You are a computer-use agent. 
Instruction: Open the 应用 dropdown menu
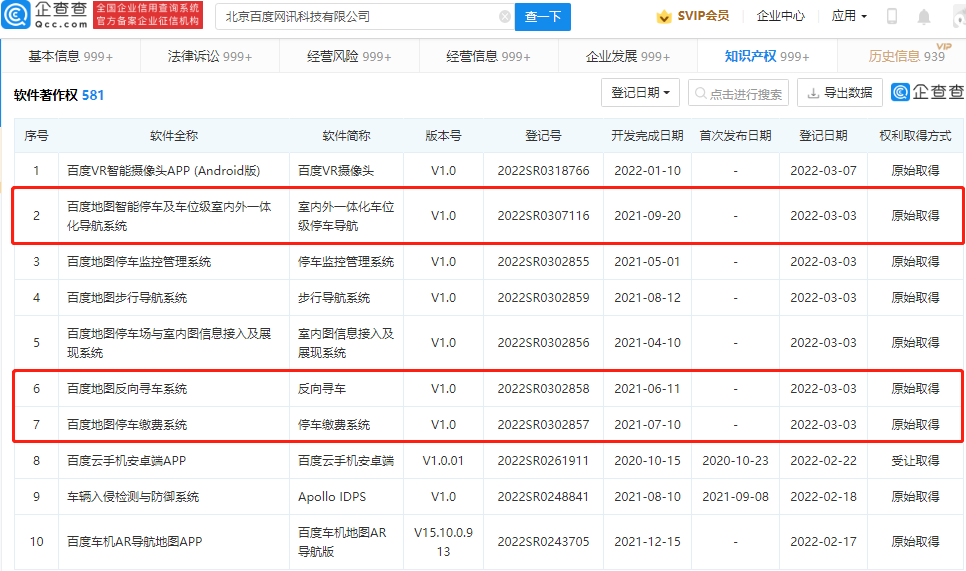849,16
